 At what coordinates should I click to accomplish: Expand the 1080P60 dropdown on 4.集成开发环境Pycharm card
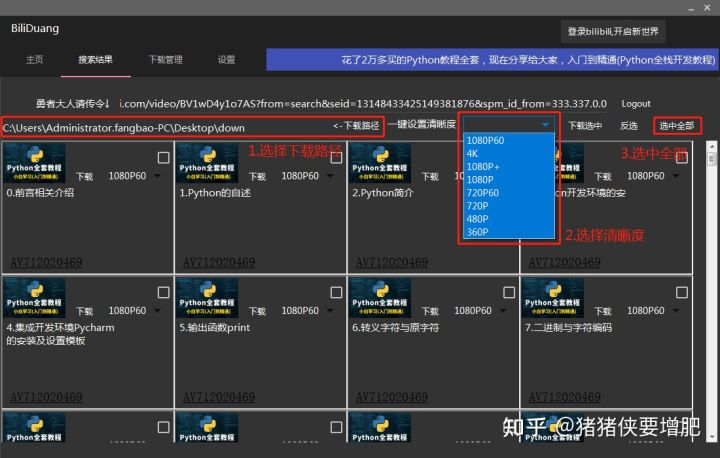[x=158, y=311]
